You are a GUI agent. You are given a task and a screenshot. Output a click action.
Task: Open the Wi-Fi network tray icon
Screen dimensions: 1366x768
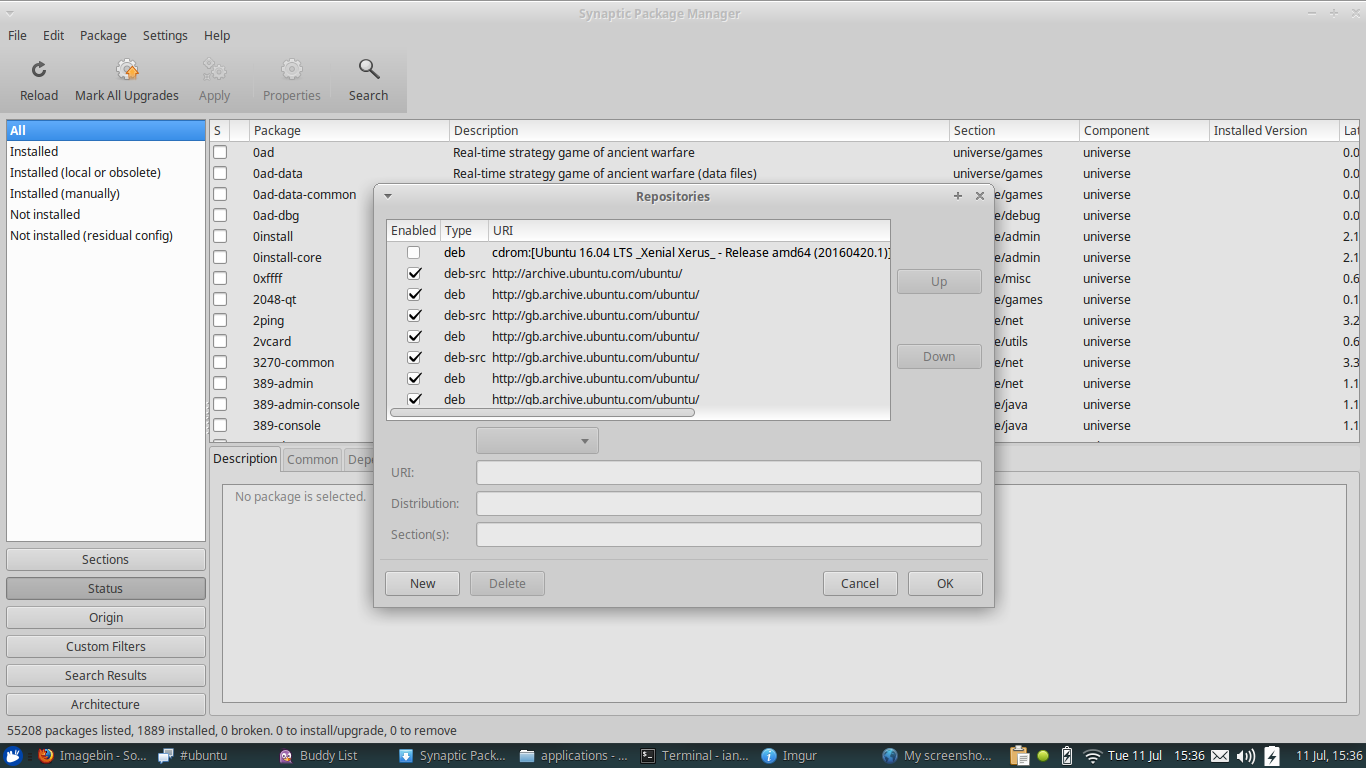click(1093, 756)
